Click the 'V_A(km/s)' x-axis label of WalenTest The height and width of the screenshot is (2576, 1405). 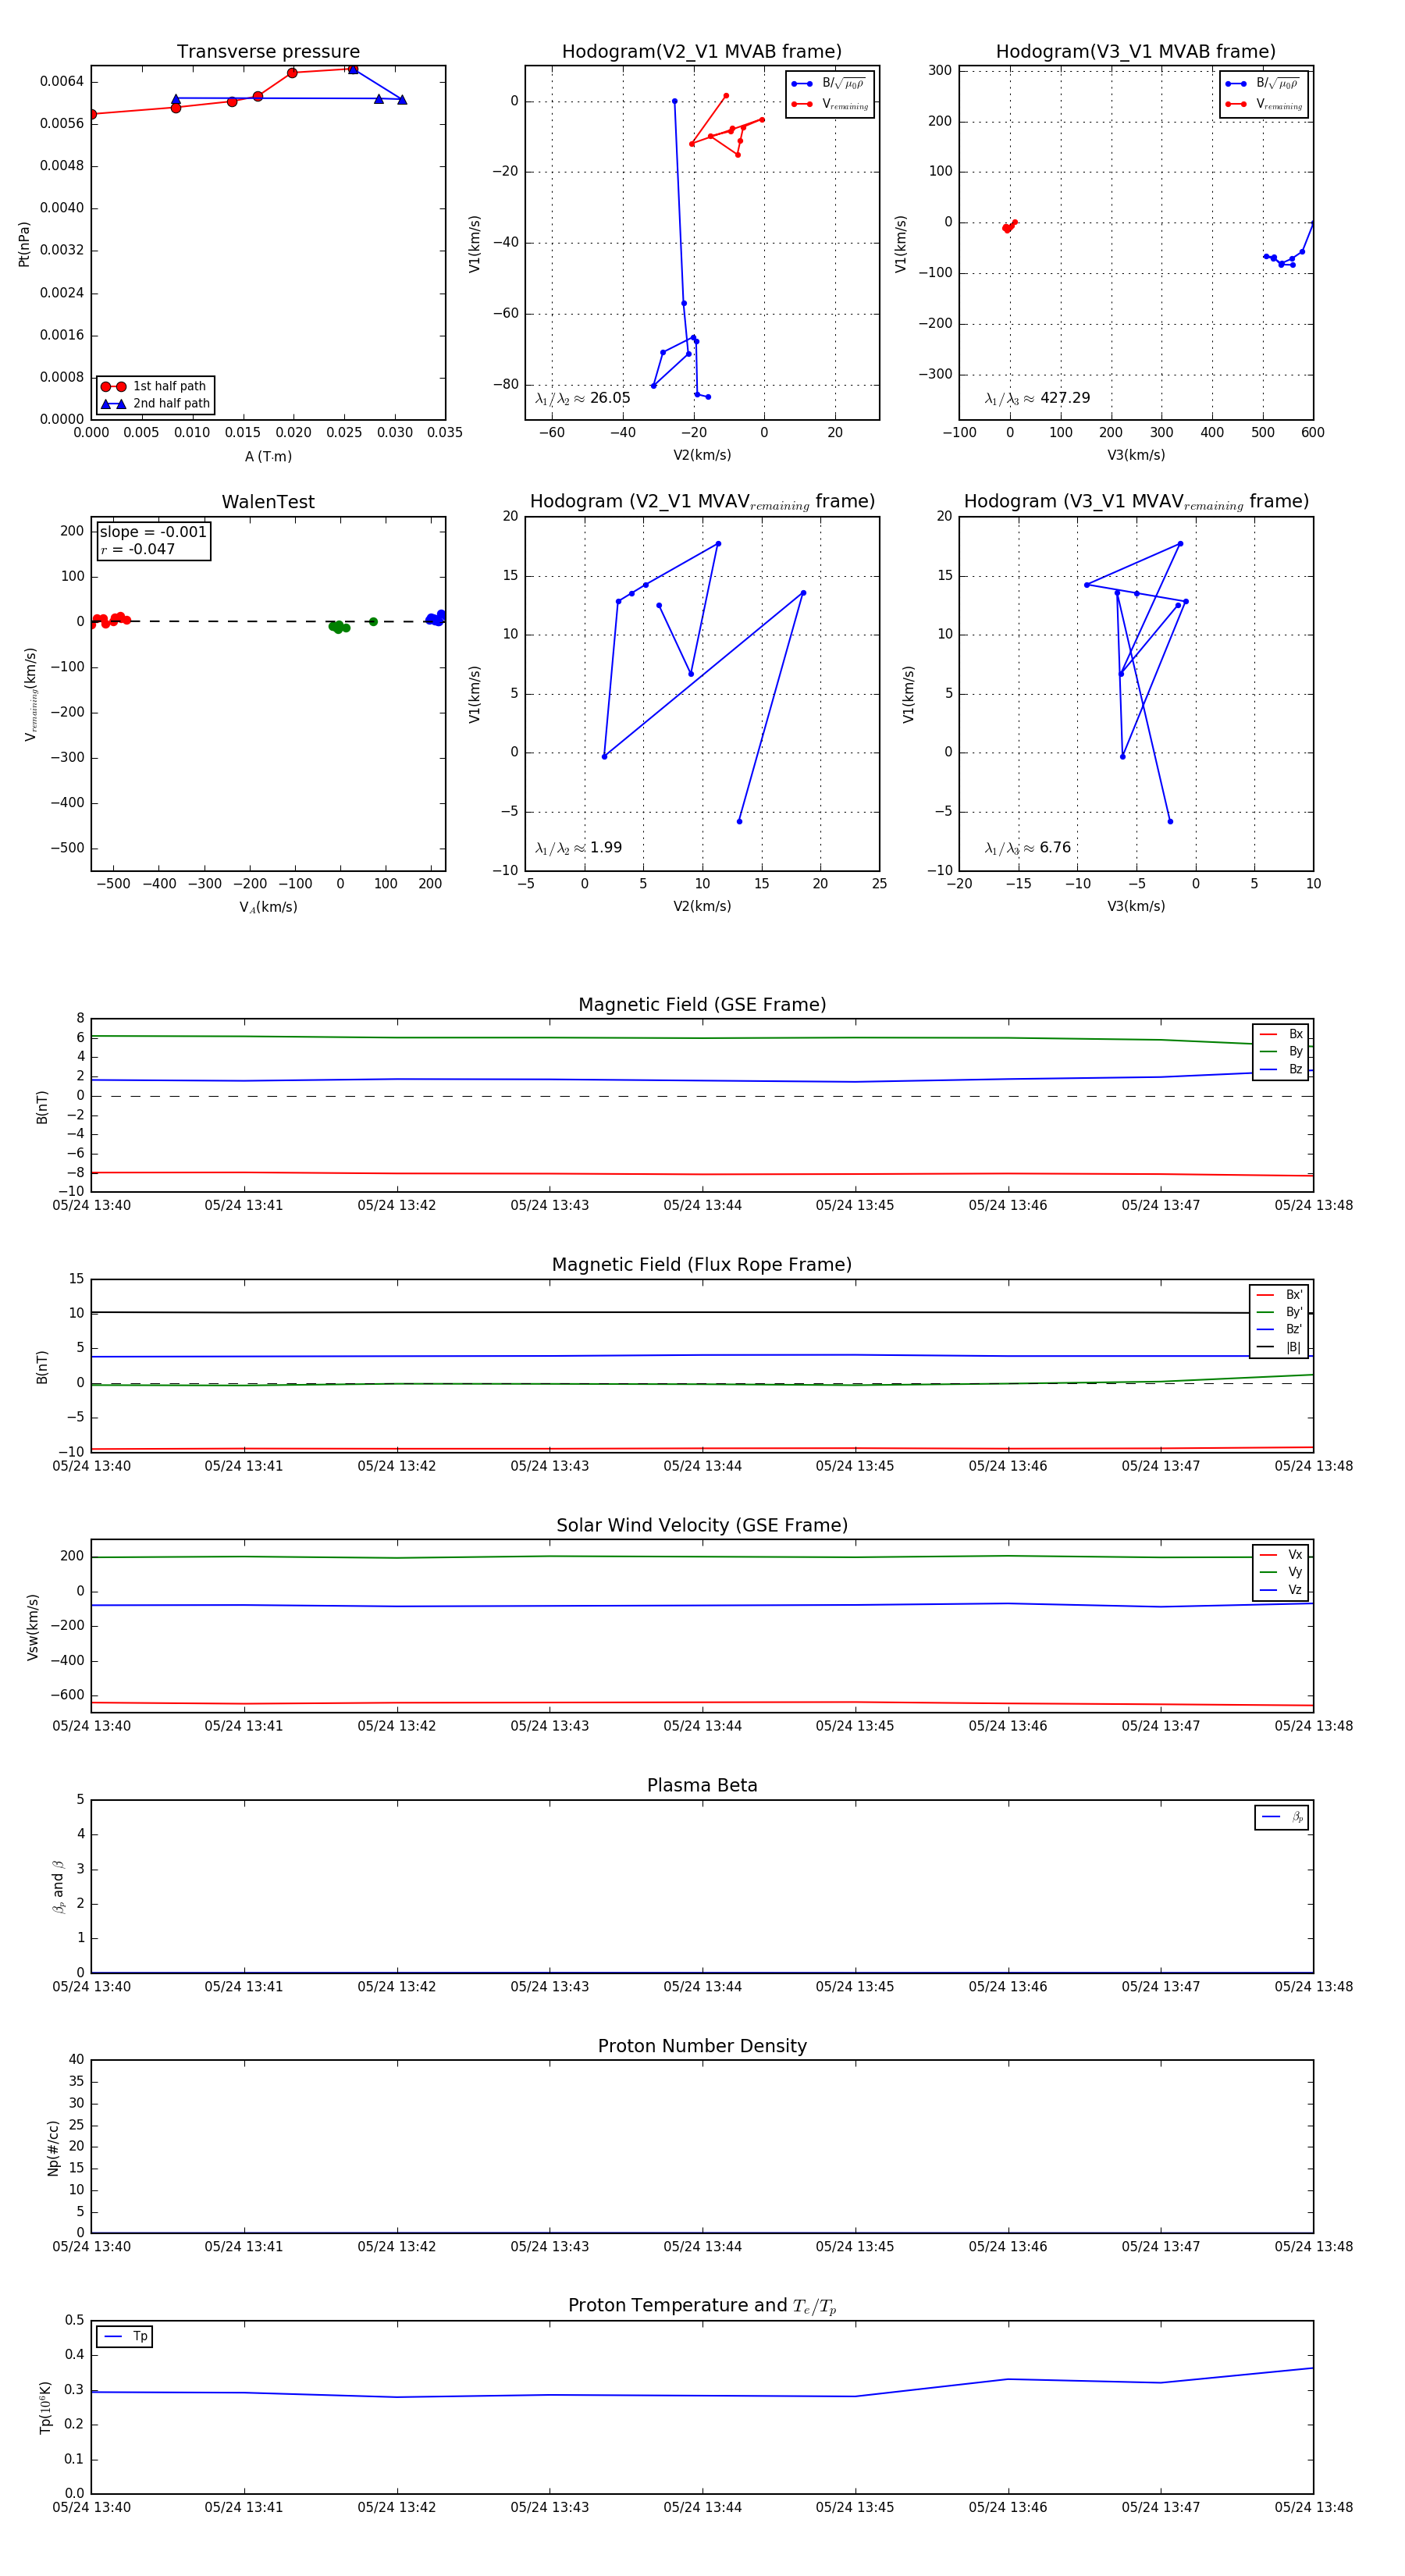268,907
